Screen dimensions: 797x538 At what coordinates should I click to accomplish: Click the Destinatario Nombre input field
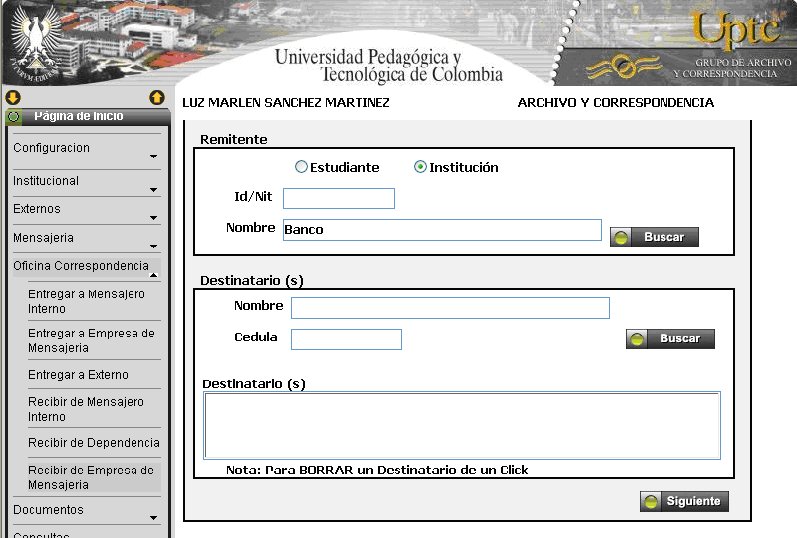coord(450,308)
